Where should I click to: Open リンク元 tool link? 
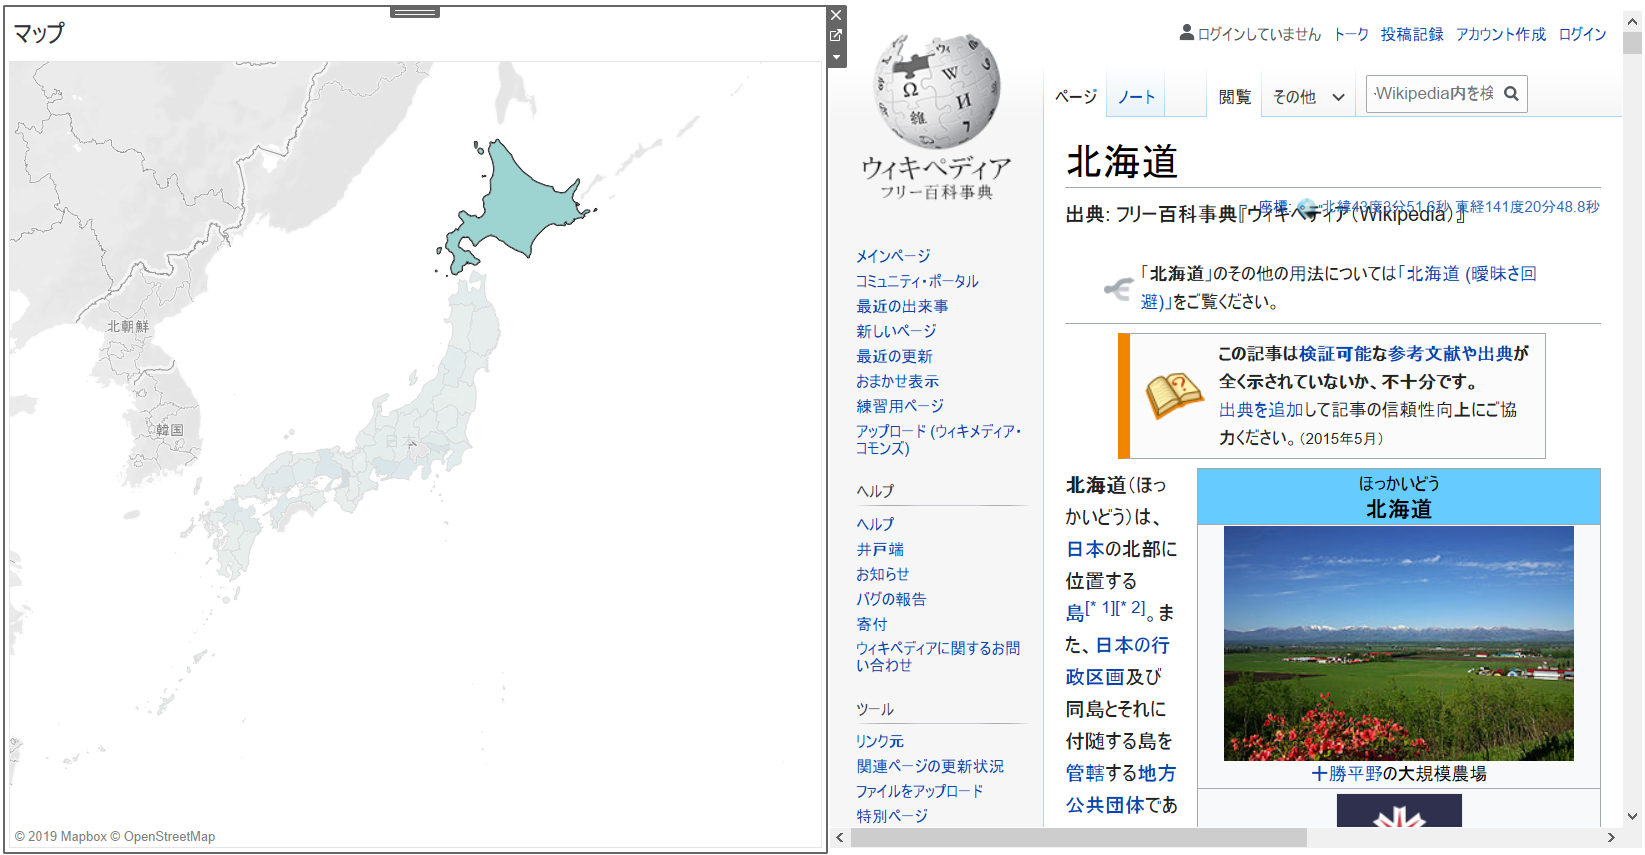click(x=880, y=741)
